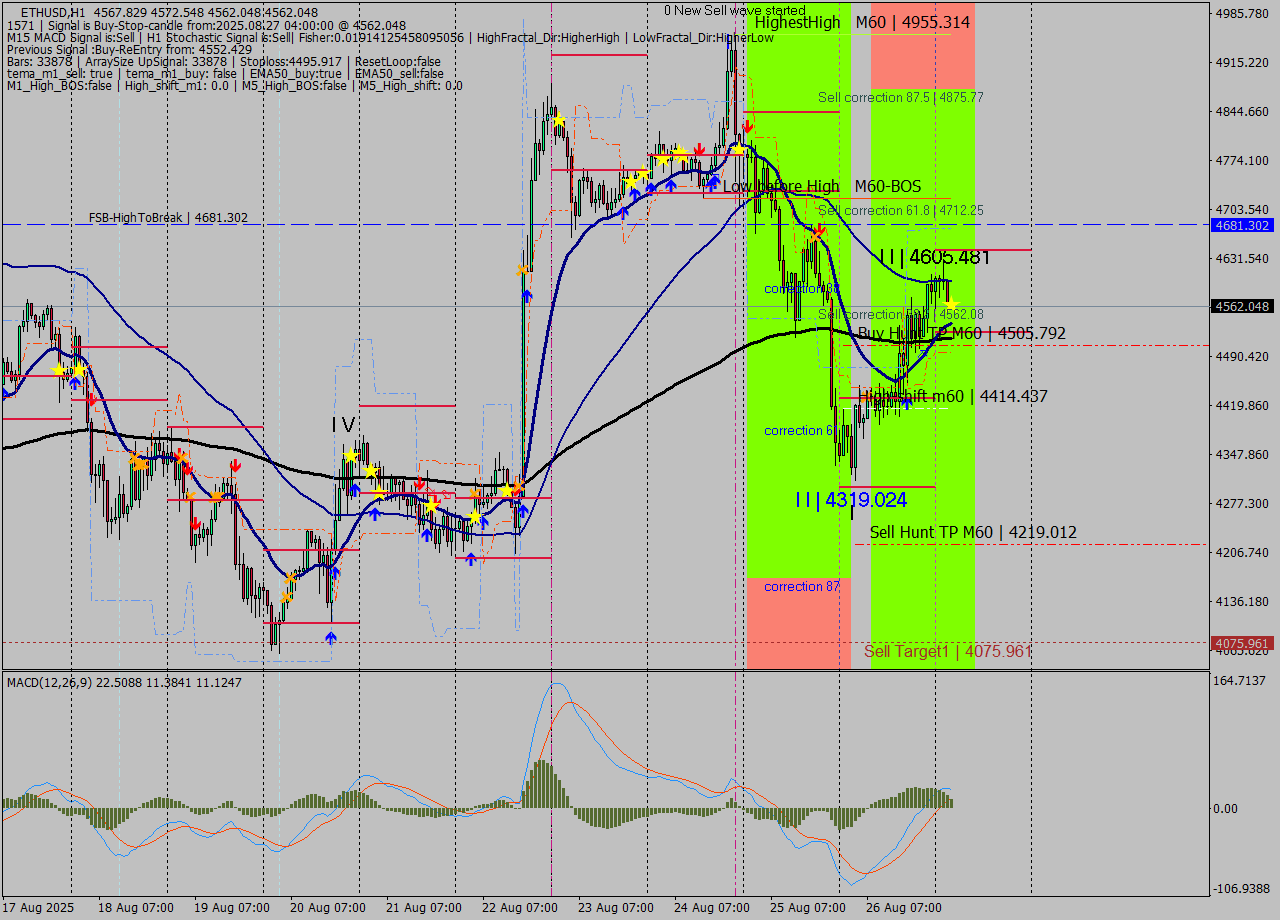Click the HighestHigh M60 4955.314 label
This screenshot has height=920, width=1280.
[x=862, y=22]
